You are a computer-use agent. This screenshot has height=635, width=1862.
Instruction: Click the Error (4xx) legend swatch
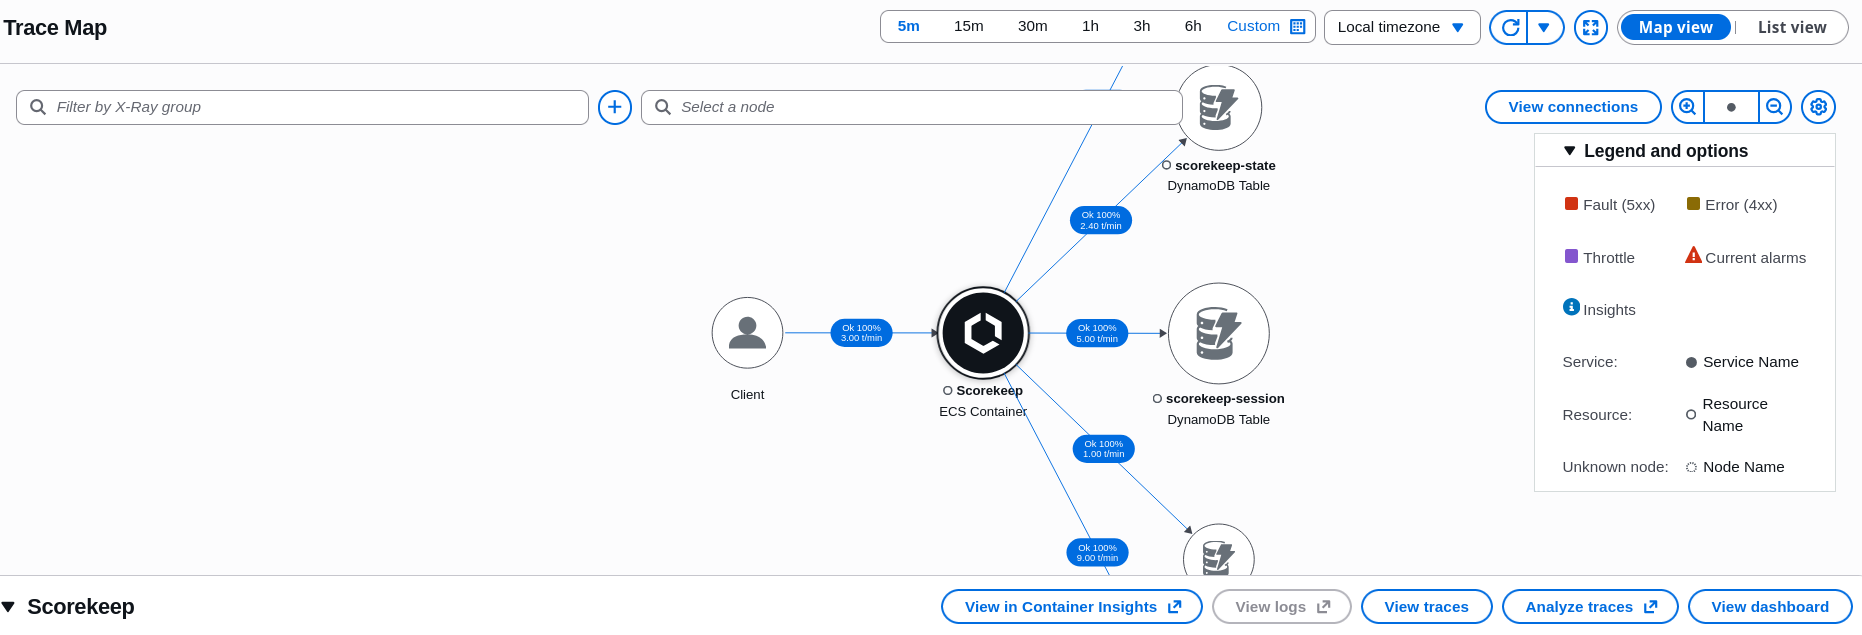click(x=1693, y=204)
